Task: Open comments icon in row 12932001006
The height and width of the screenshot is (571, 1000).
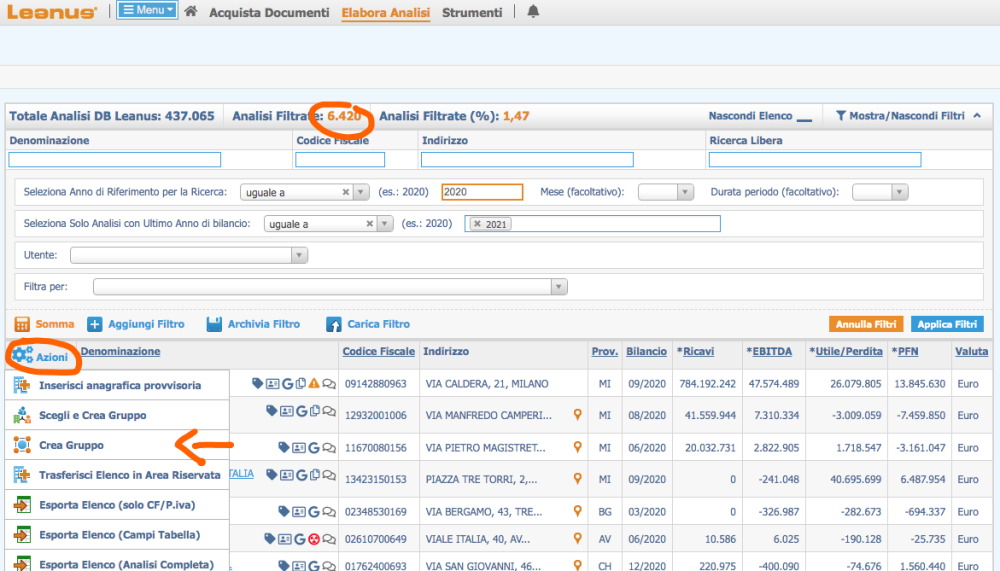Action: pos(328,412)
